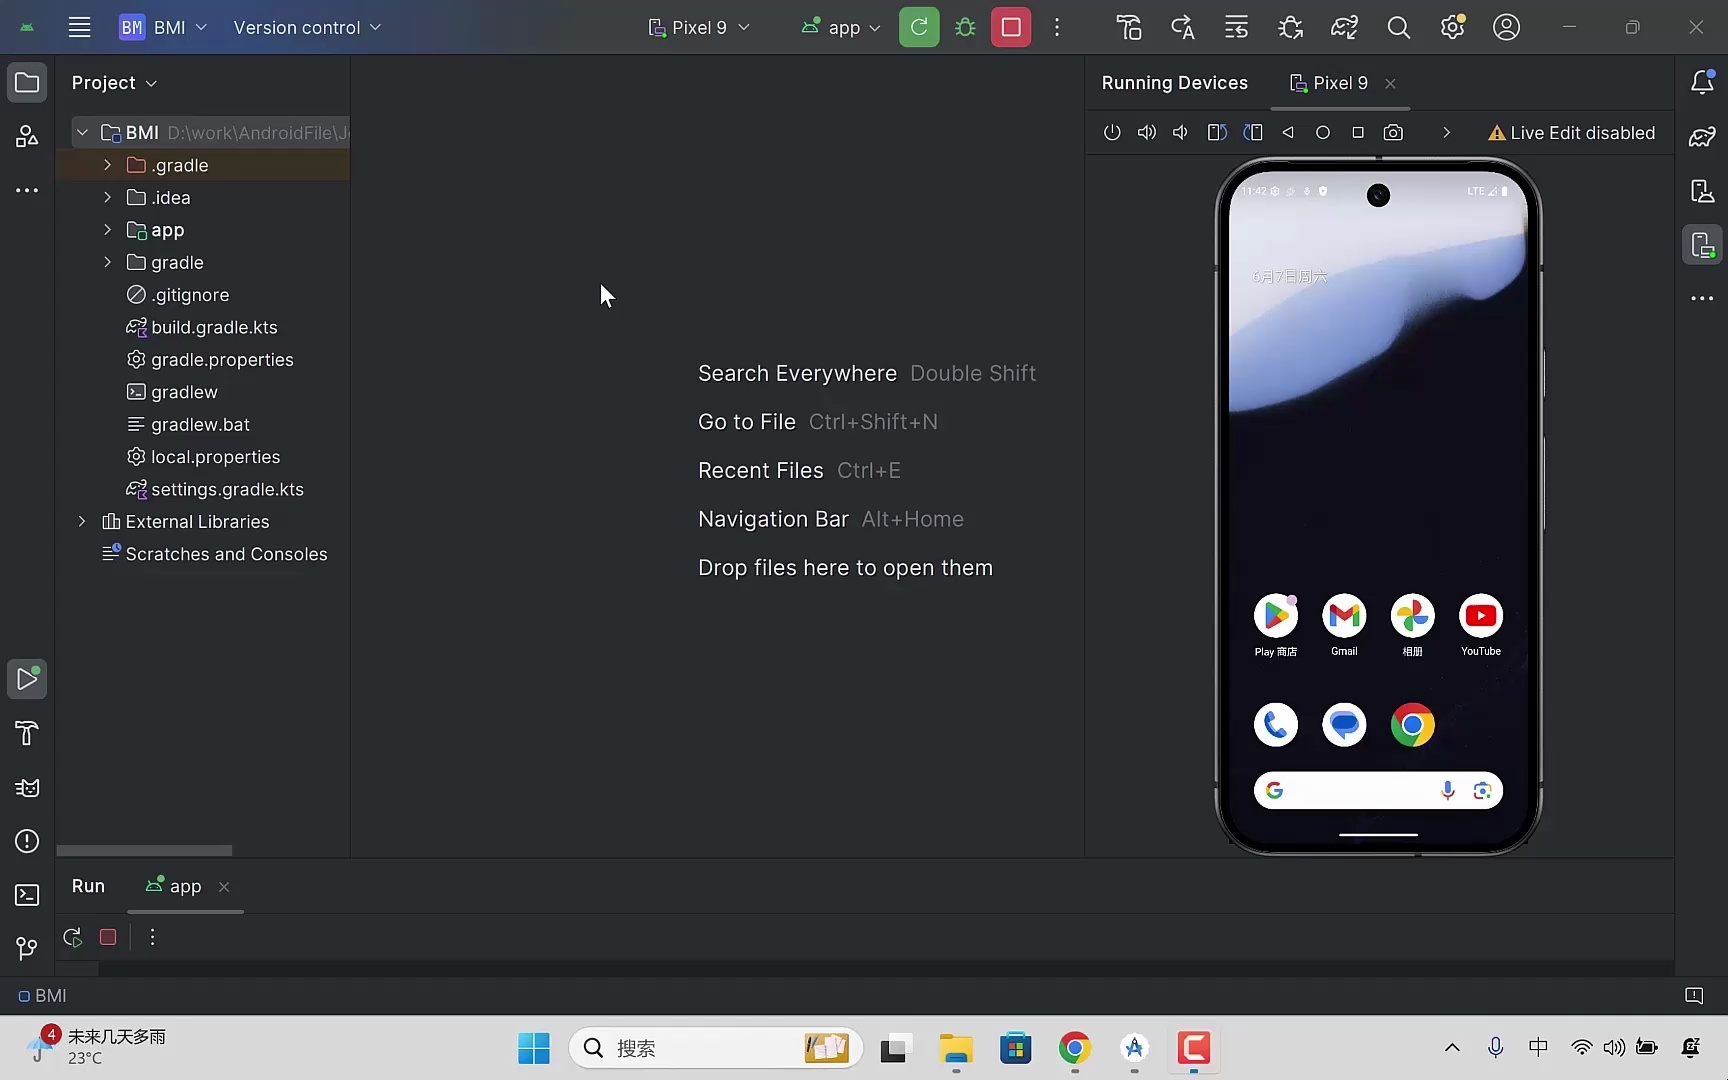
Task: Toggle the Project tool window folder icon
Action: 27,82
